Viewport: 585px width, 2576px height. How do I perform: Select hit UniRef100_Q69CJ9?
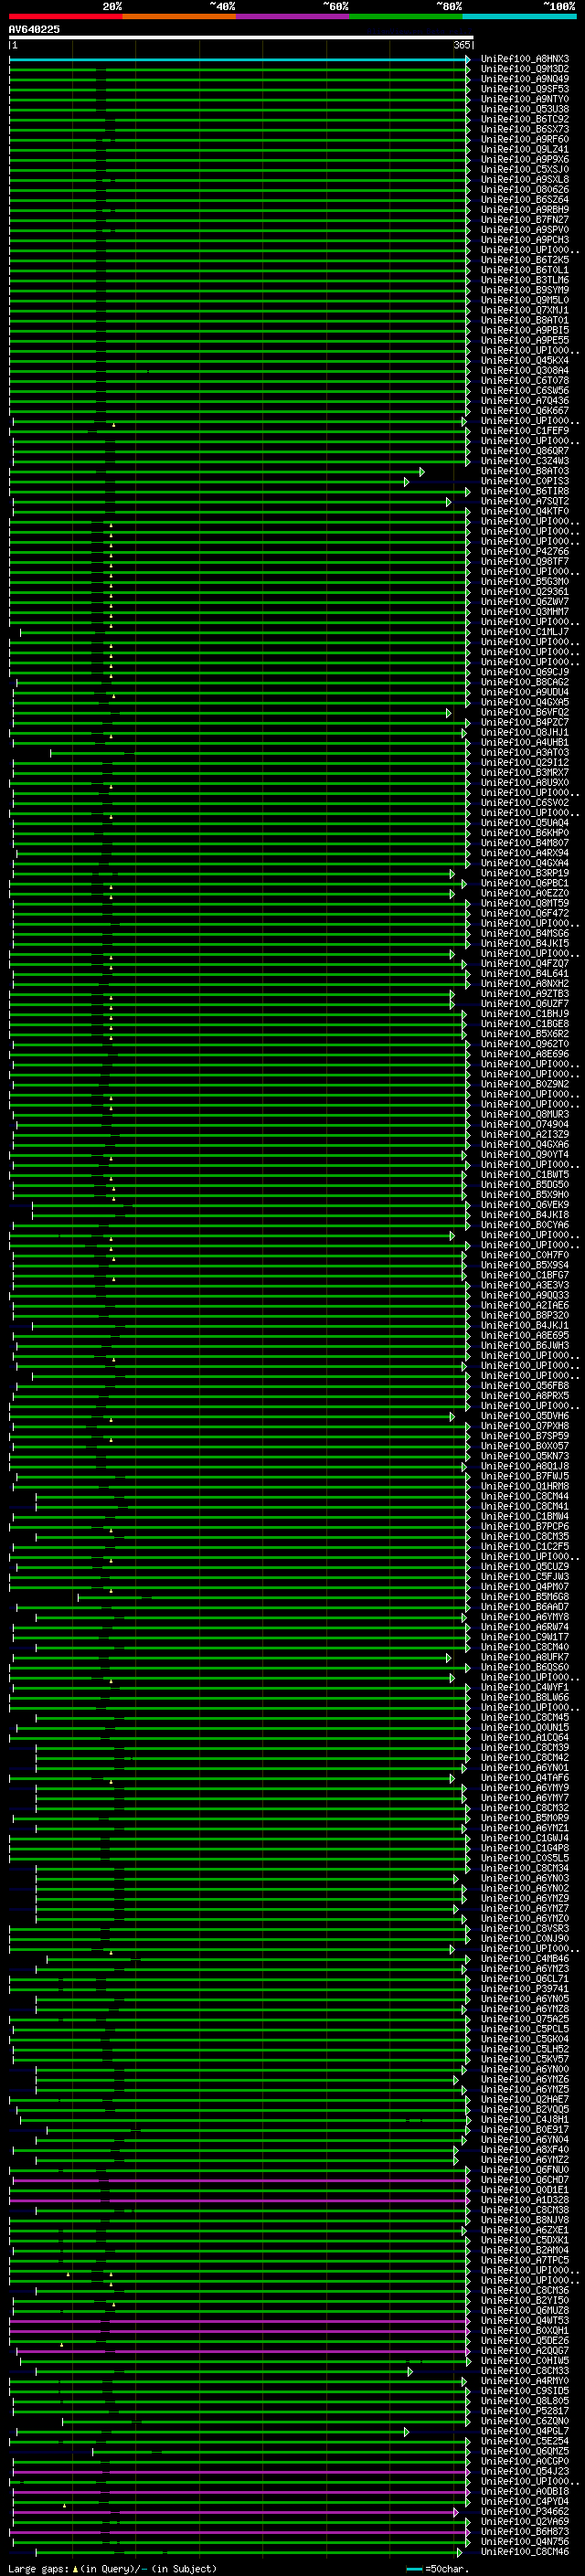(x=525, y=673)
